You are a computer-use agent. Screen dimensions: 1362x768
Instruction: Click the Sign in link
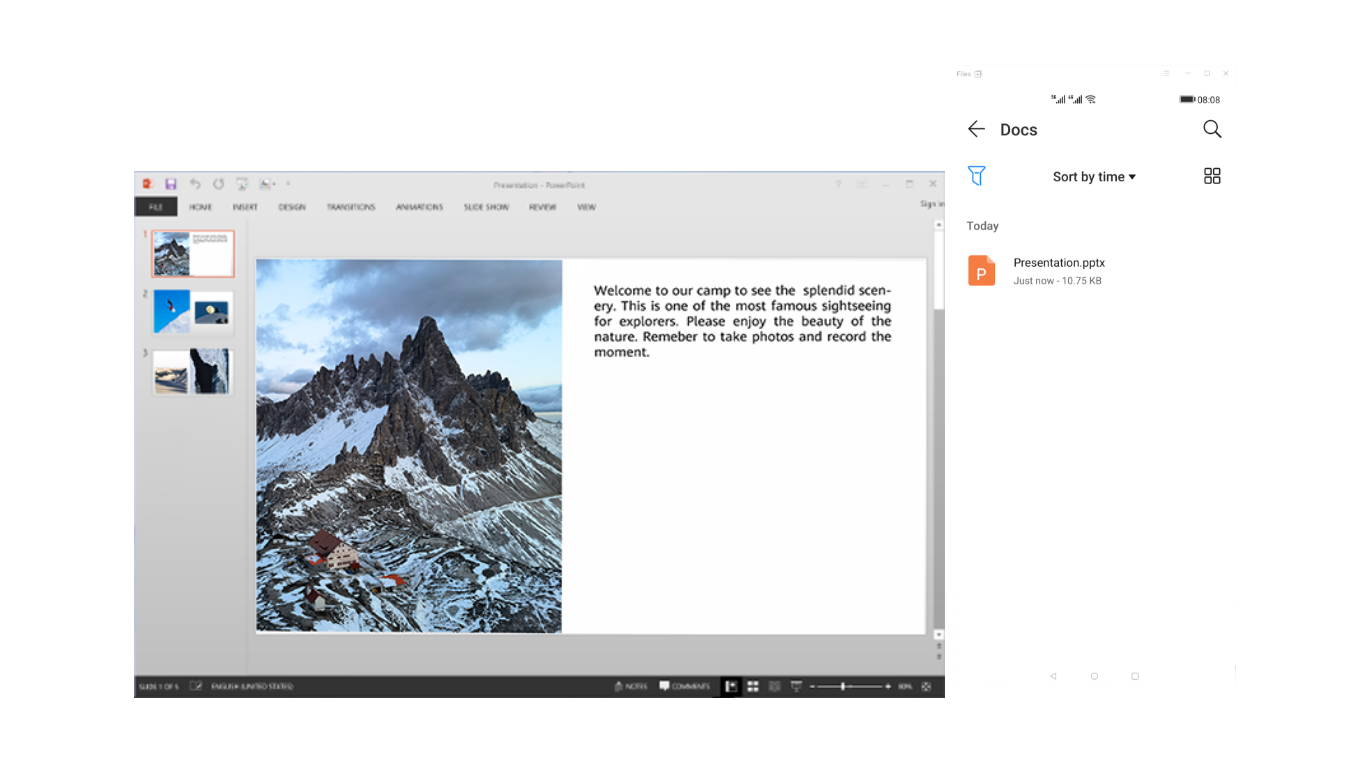coord(931,204)
